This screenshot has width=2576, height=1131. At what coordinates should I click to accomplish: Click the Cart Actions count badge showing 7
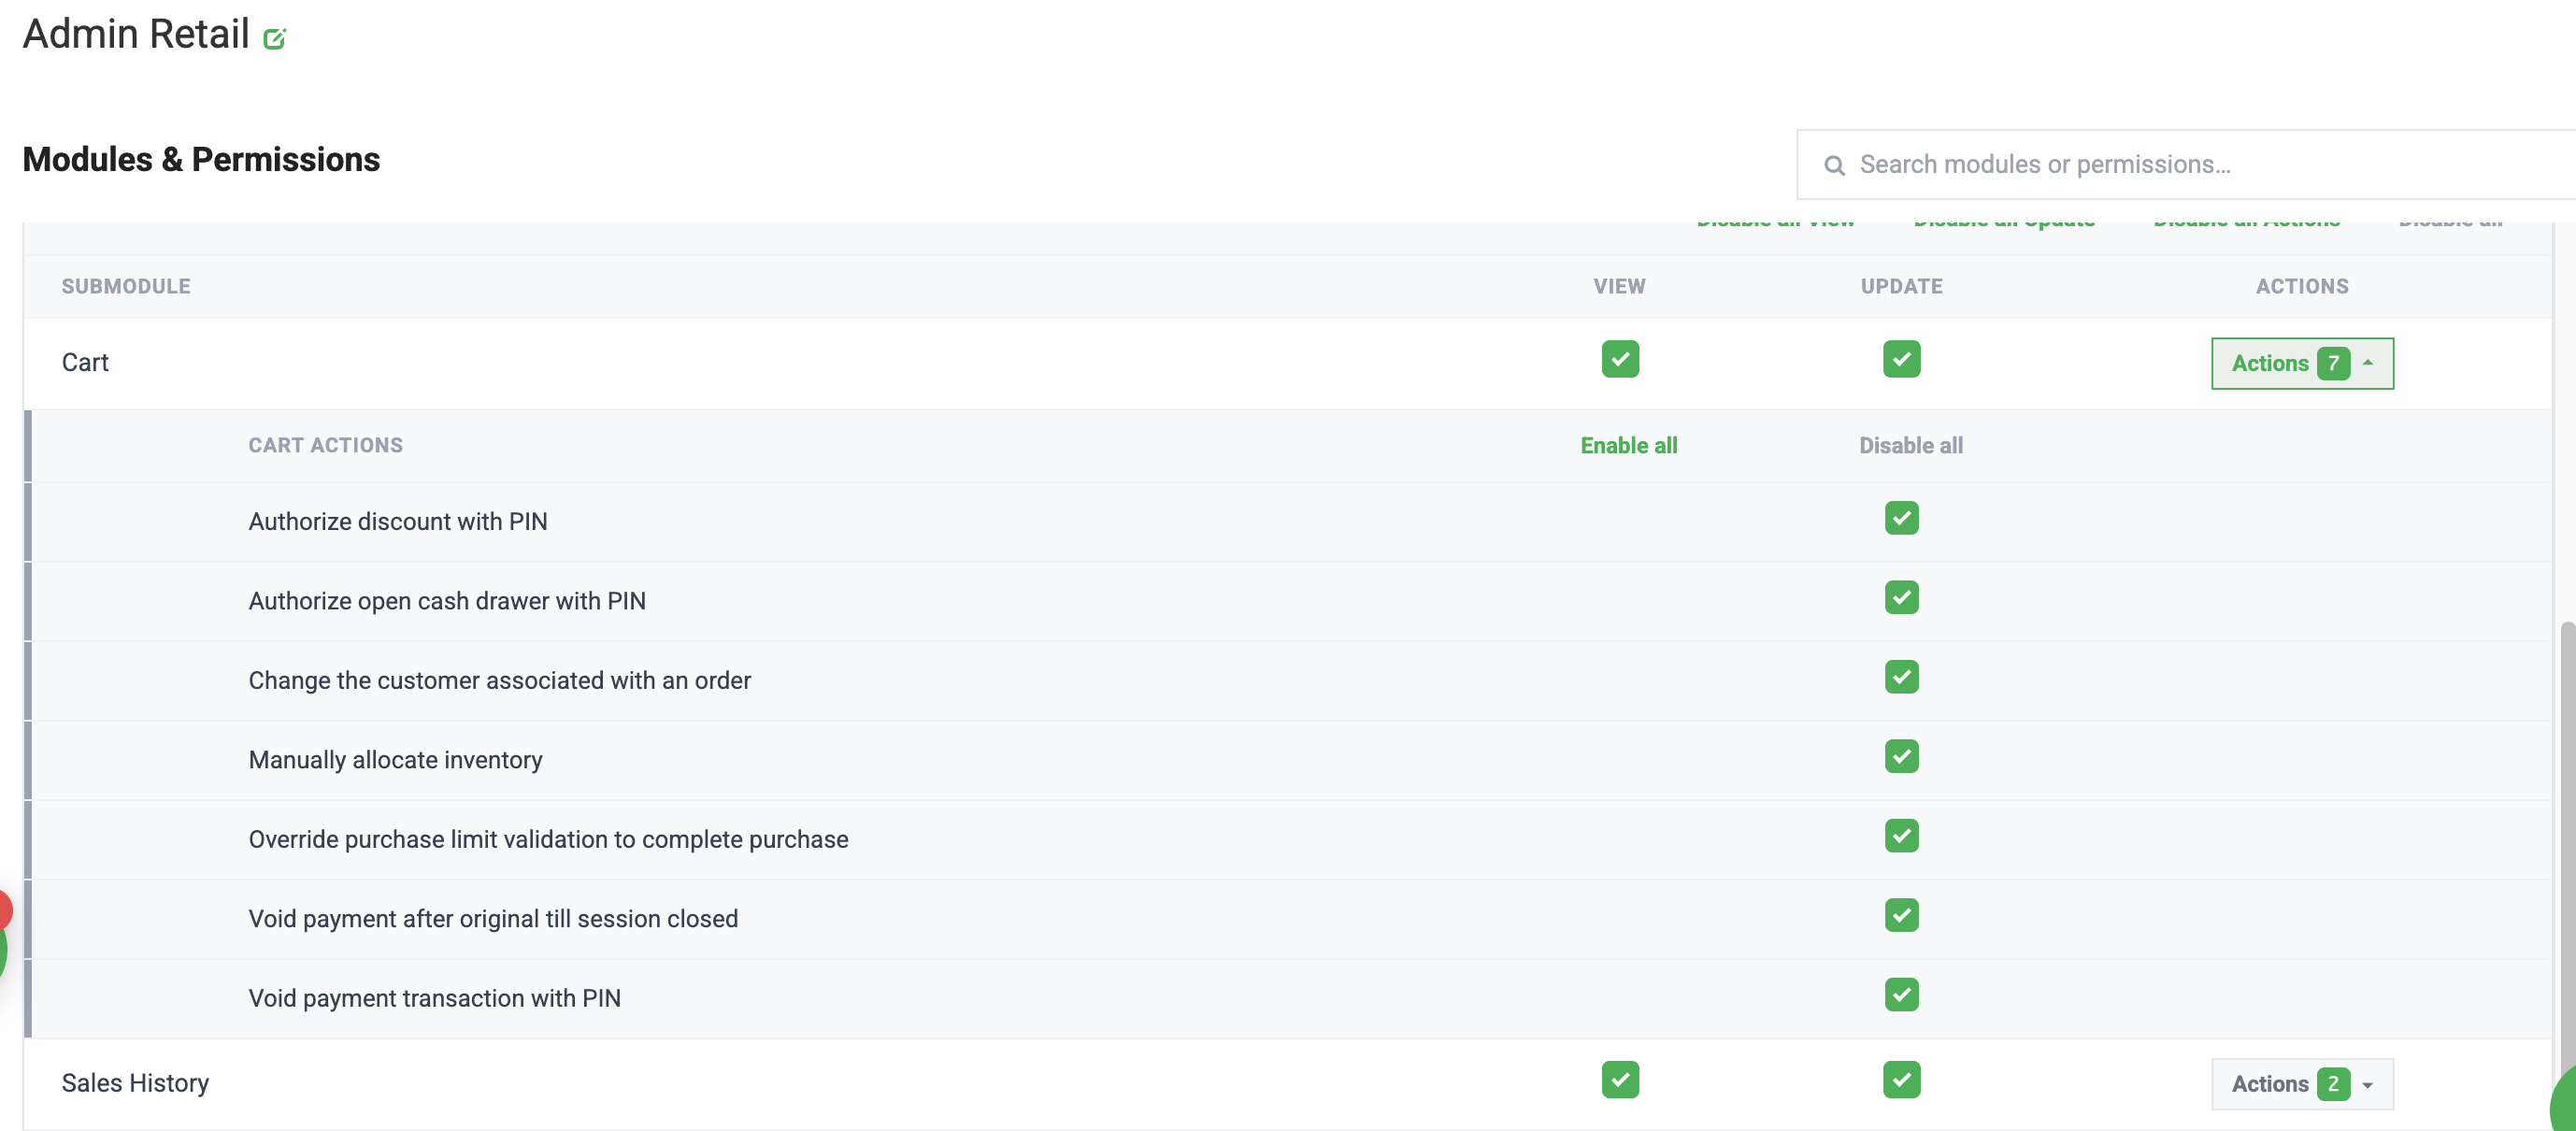point(2333,363)
